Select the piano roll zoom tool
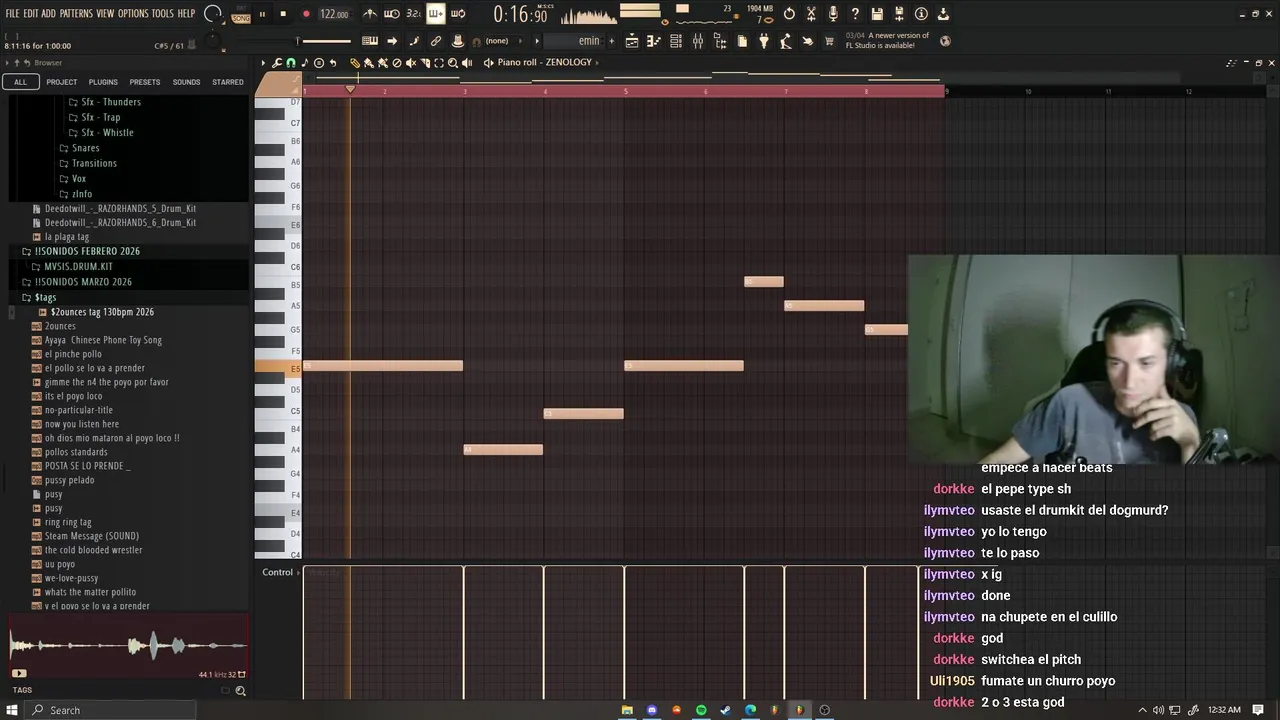The image size is (1280, 720). pyautogui.click(x=453, y=63)
